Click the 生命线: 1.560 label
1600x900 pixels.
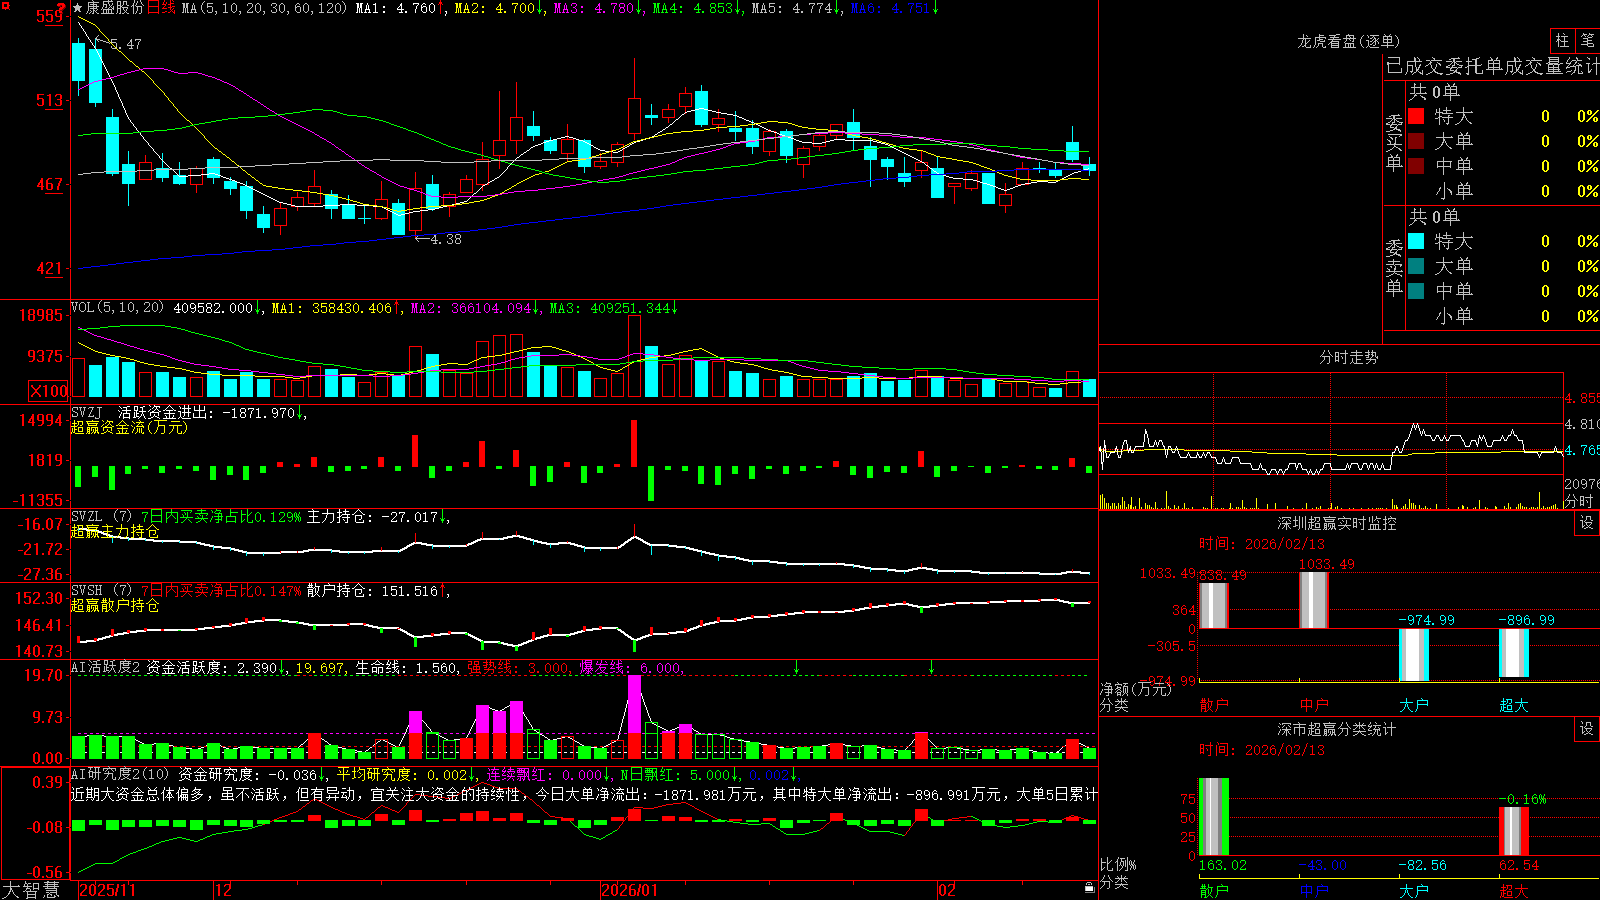[407, 667]
